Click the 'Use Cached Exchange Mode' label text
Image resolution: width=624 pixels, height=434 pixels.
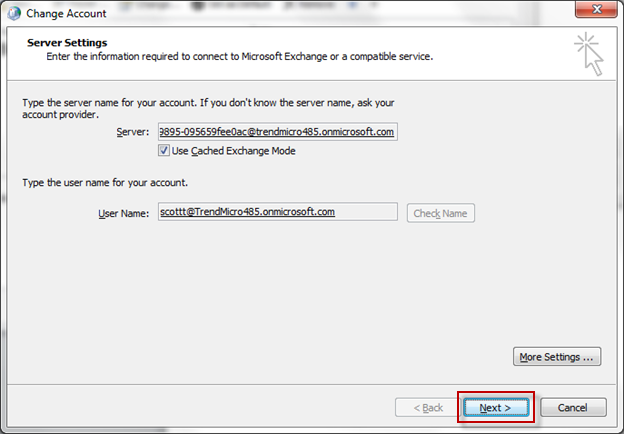(234, 151)
